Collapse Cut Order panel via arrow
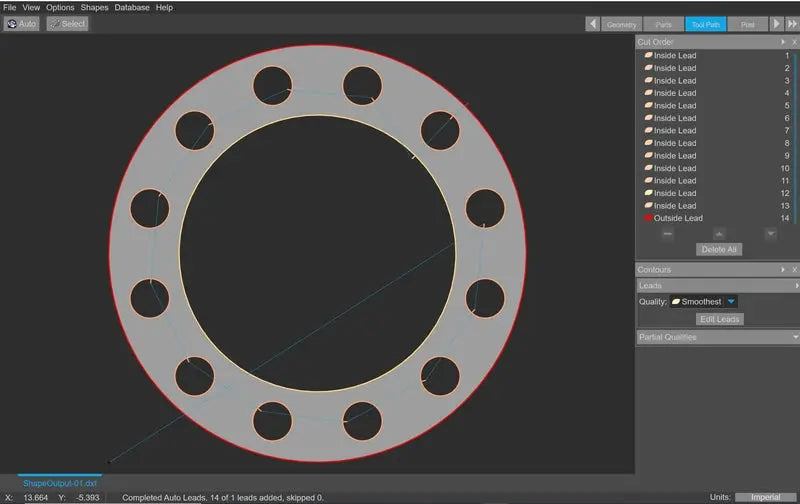Screen dimensions: 800x504 [783, 42]
